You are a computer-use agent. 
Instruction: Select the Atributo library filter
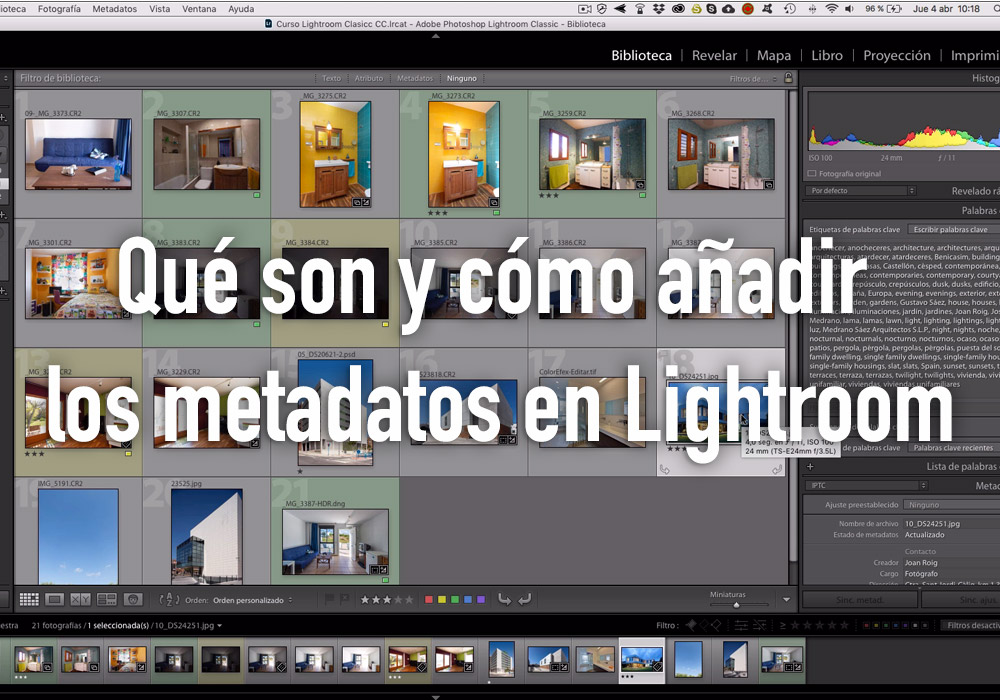coord(369,78)
